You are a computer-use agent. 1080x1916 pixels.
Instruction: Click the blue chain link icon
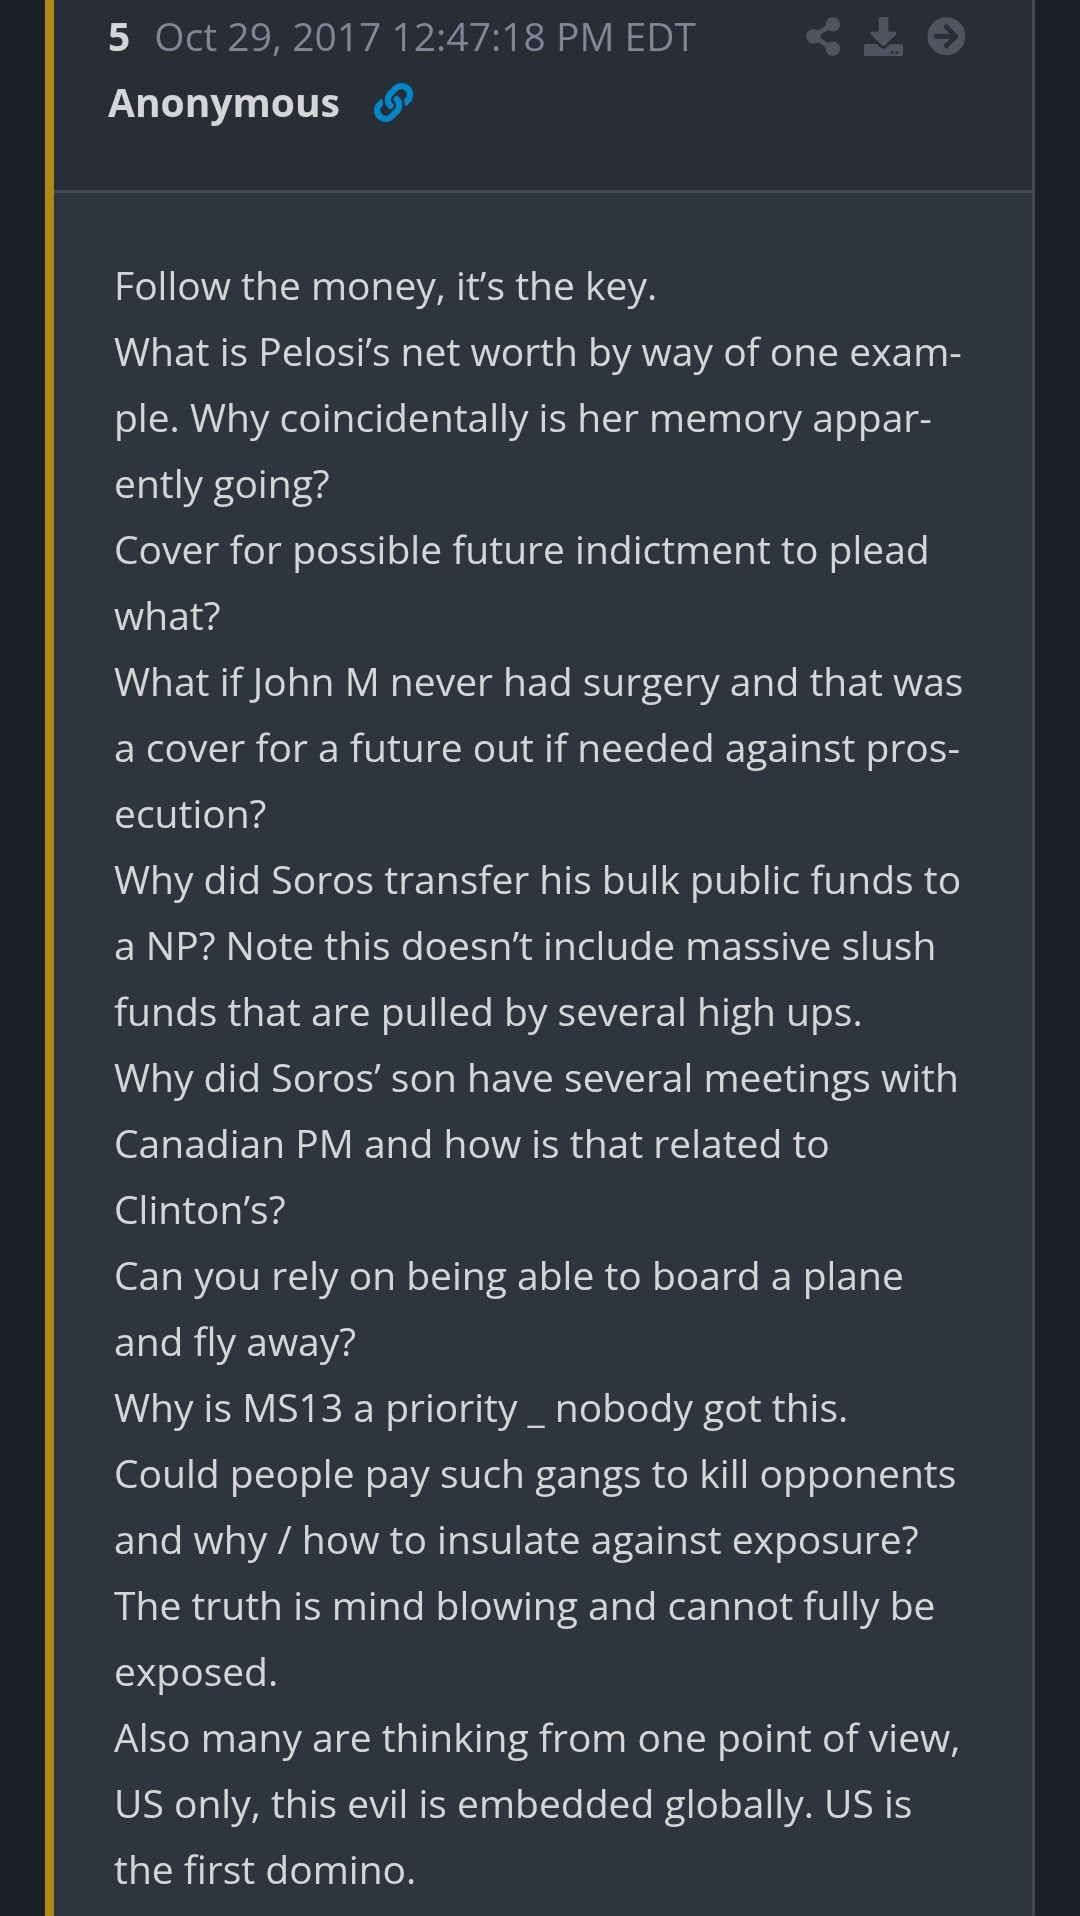pyautogui.click(x=393, y=103)
